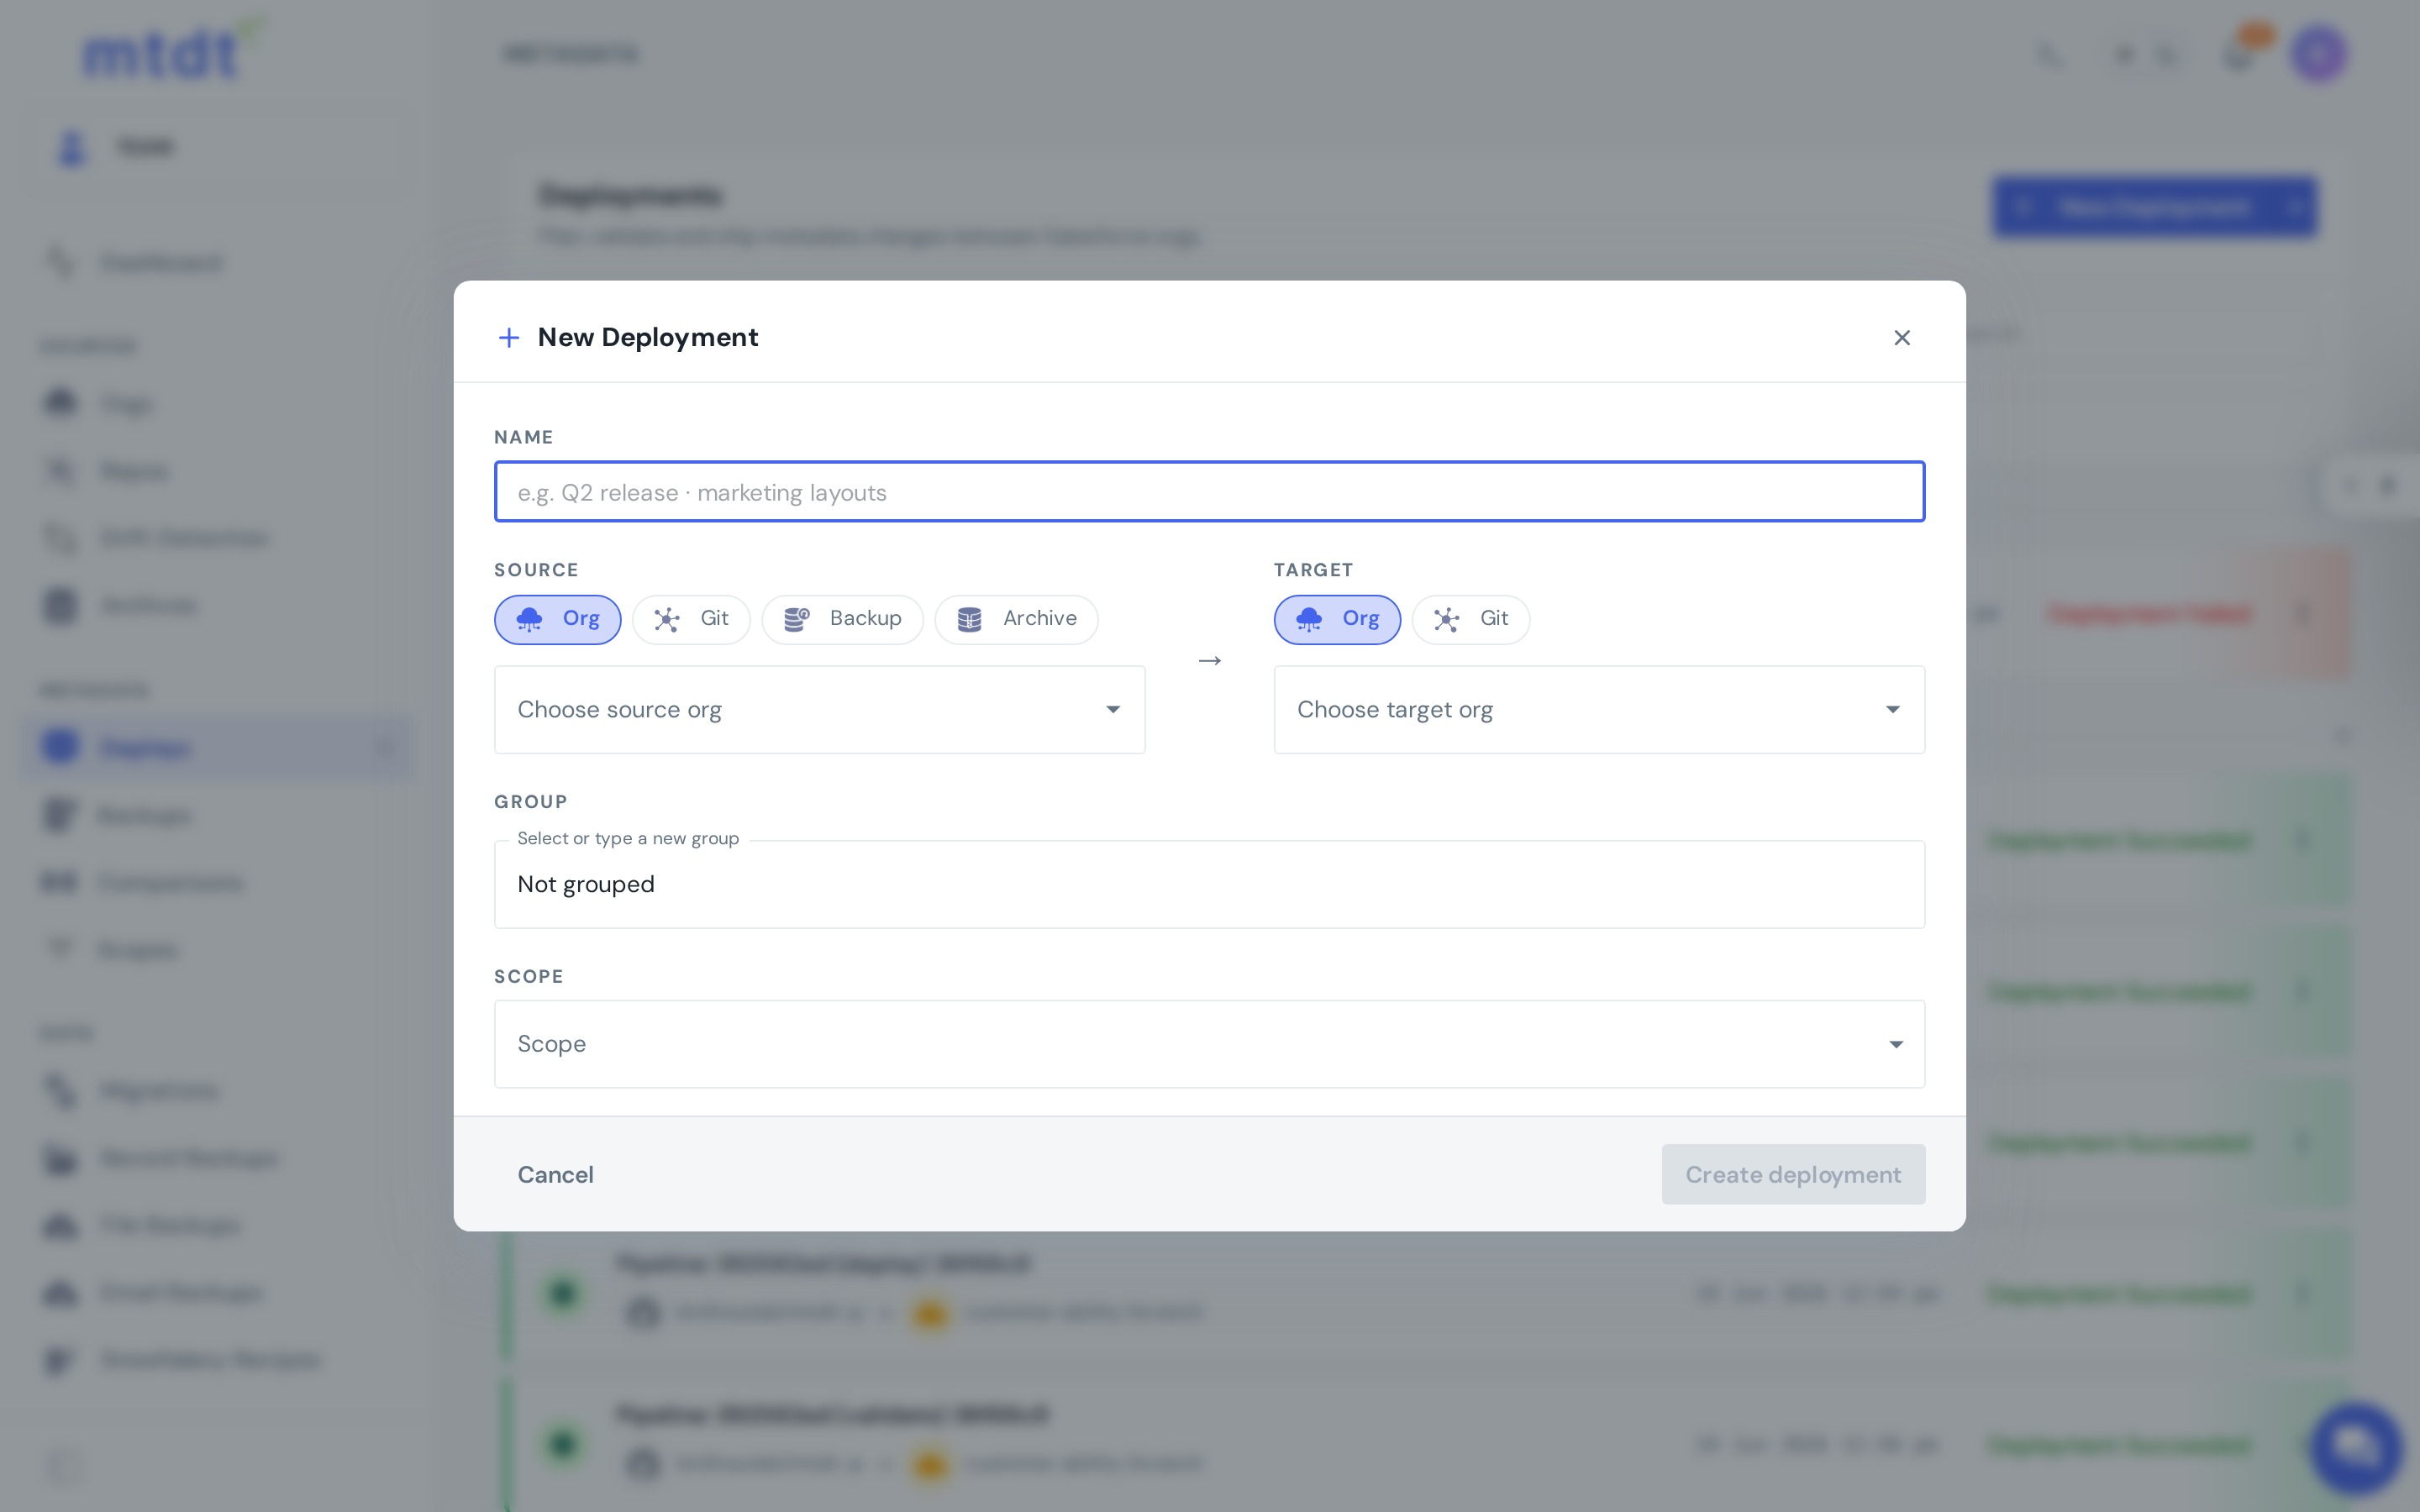The width and height of the screenshot is (2420, 1512).
Task: Select Org as the target type
Action: coord(1337,619)
